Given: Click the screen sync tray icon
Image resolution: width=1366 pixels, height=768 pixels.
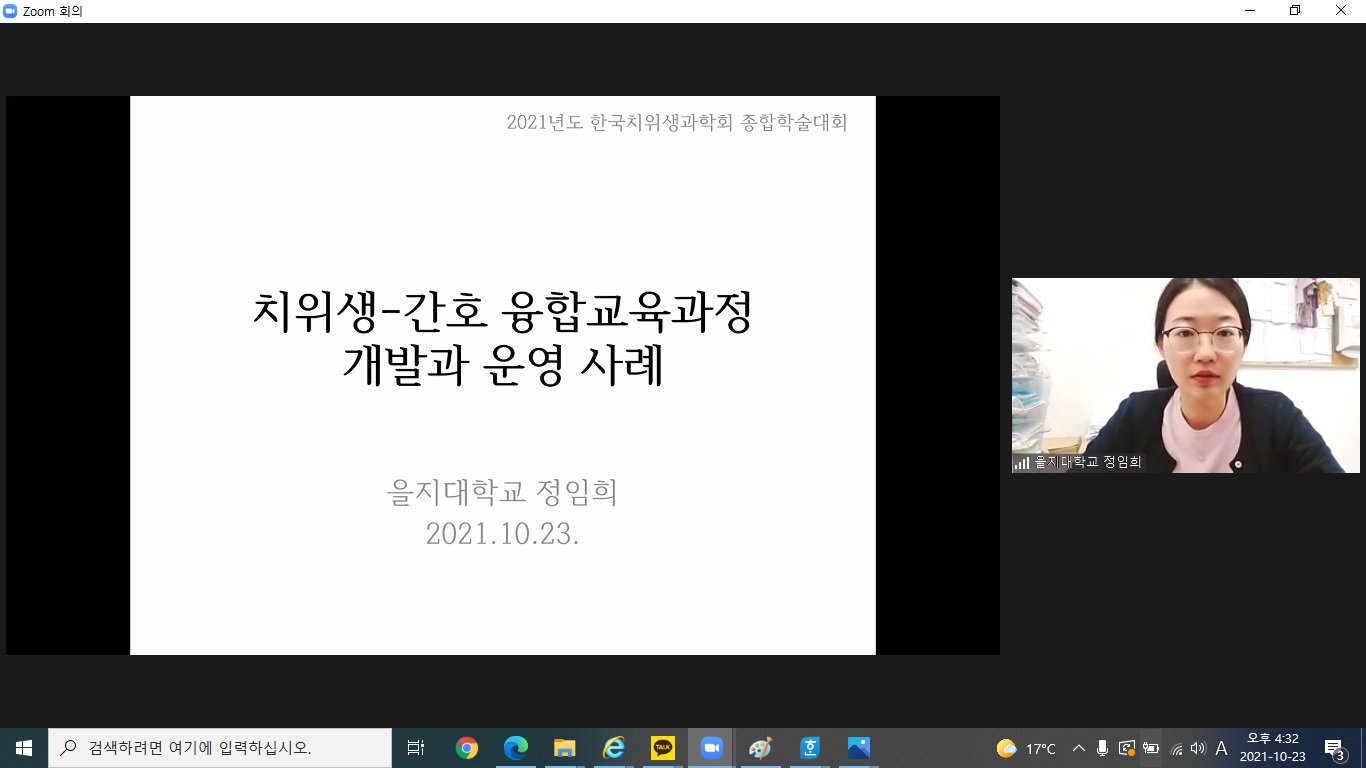Looking at the screenshot, I should pos(1127,748).
